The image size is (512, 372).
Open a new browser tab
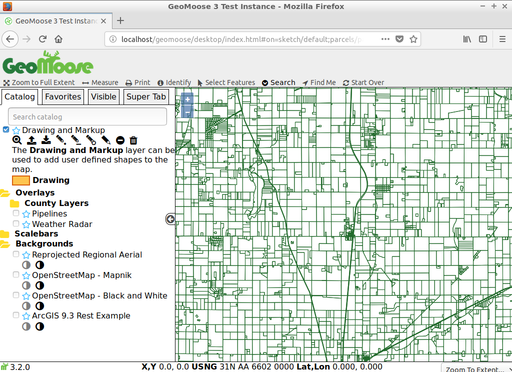[121, 21]
